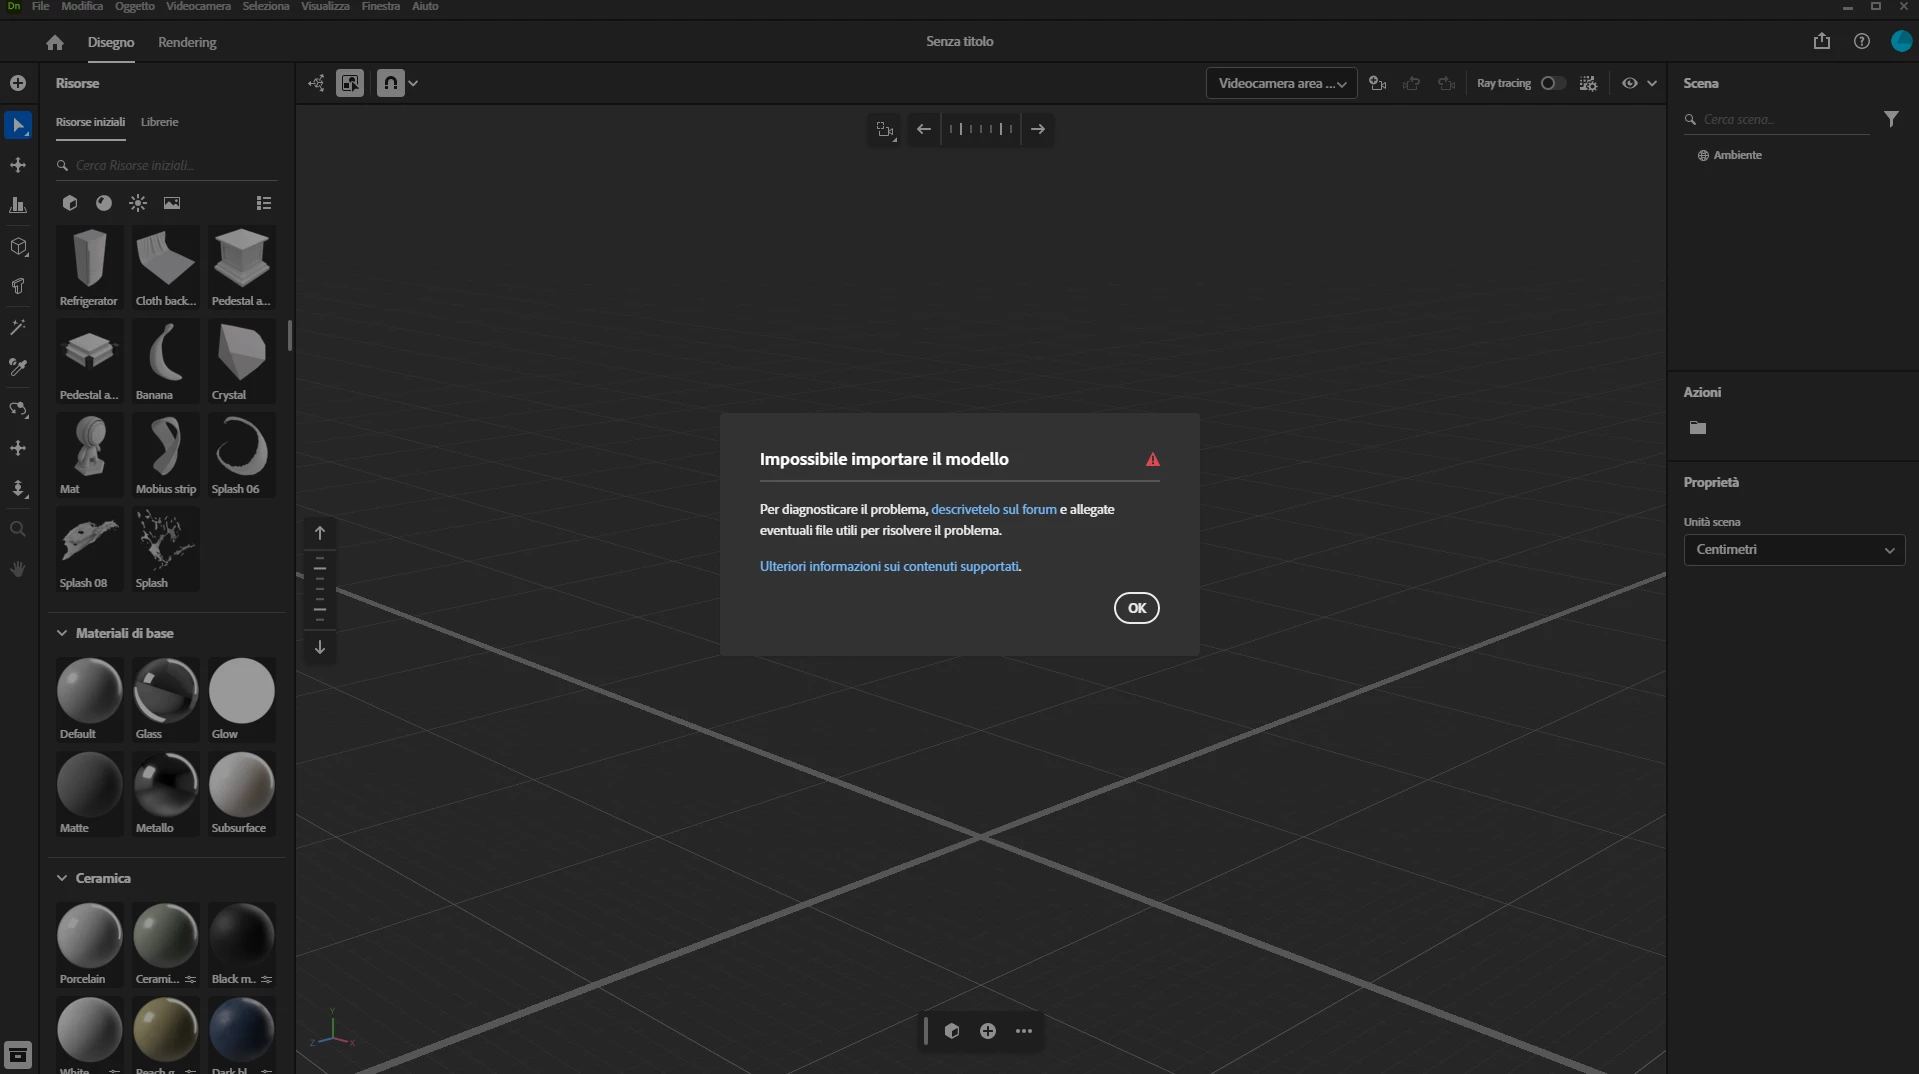Click the left arrow camera step button
Image resolution: width=1919 pixels, height=1074 pixels.
(924, 129)
